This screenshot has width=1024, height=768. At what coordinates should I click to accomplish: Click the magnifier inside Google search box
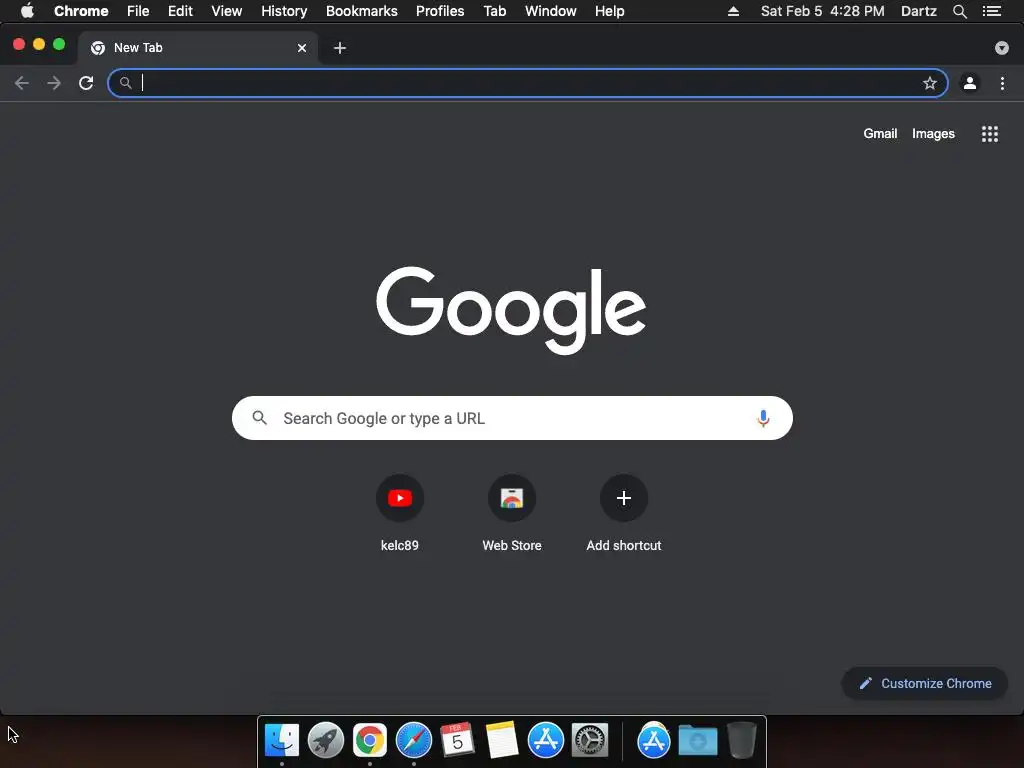260,418
